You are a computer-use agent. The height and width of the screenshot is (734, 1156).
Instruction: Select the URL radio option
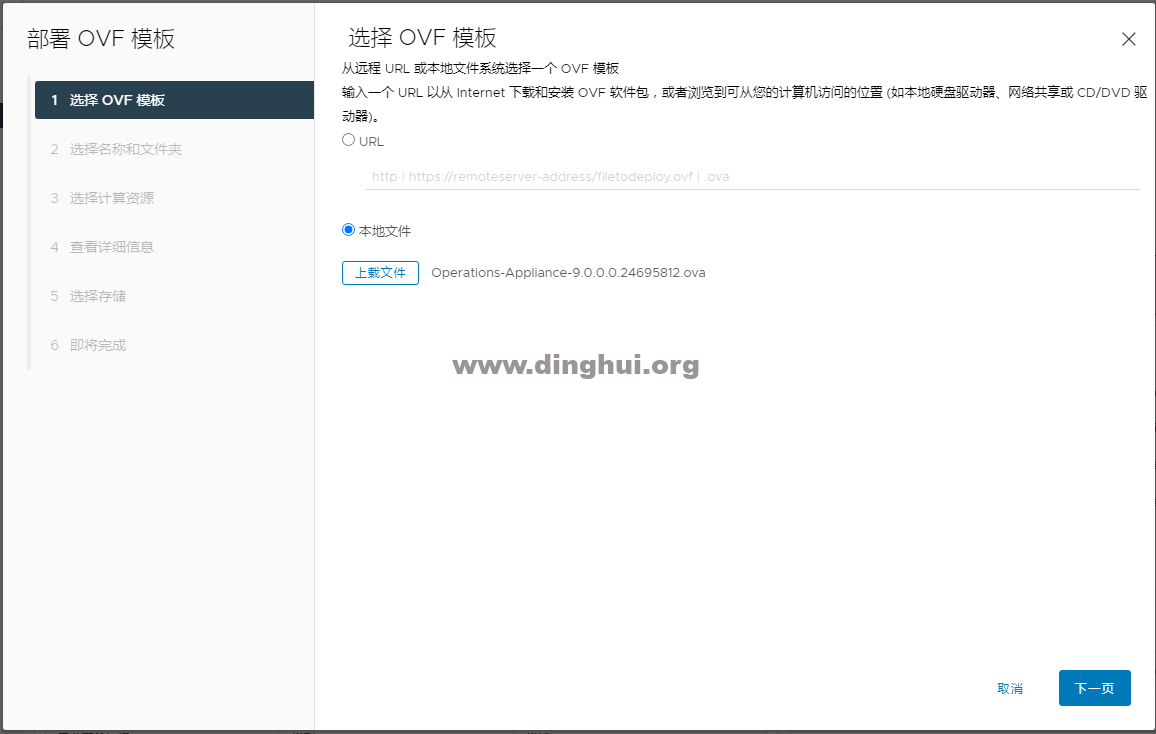(x=349, y=140)
